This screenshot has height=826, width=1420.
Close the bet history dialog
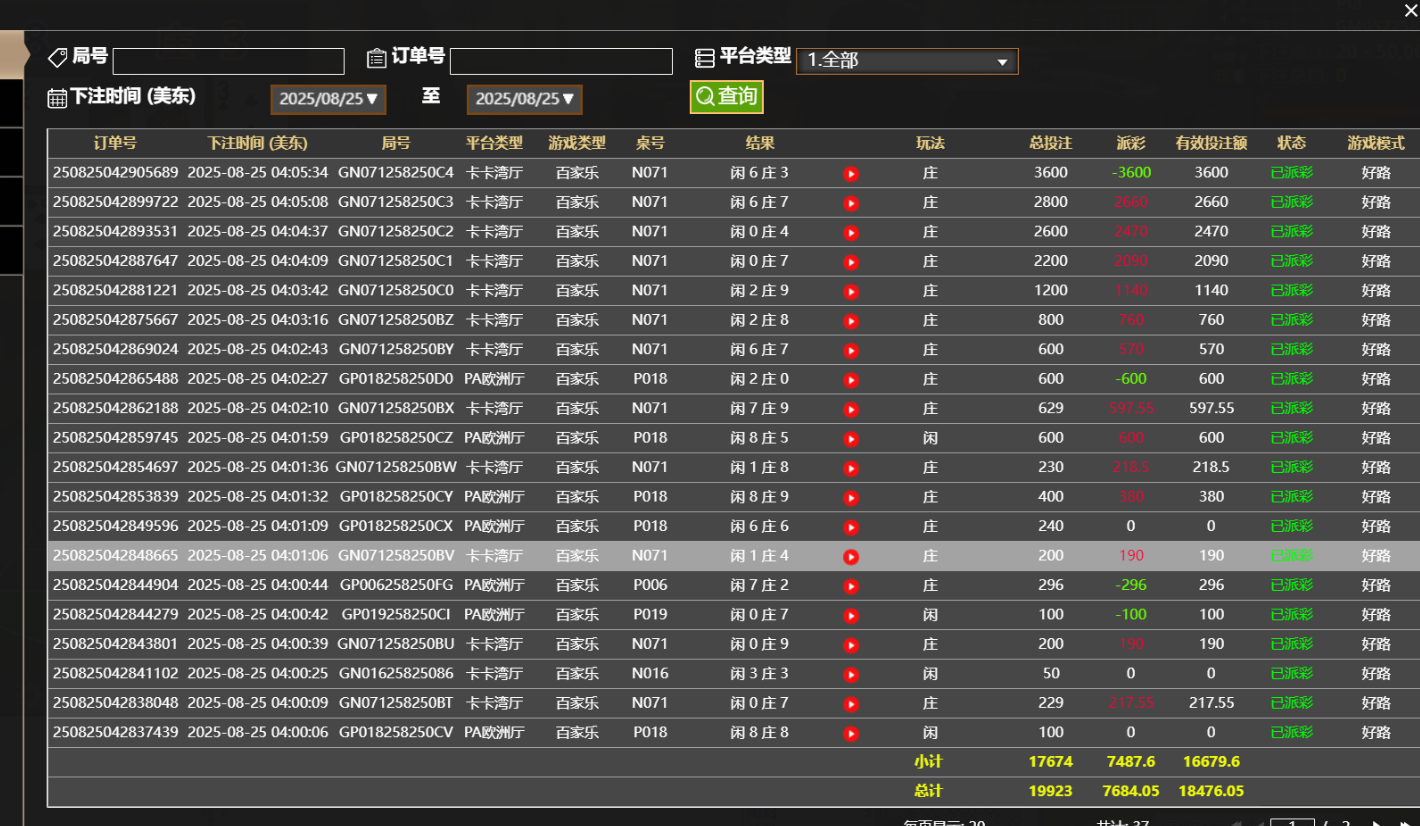pos(1410,10)
